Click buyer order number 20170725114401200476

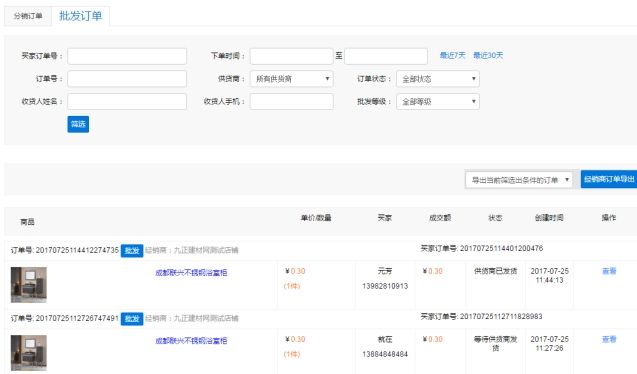(x=501, y=248)
